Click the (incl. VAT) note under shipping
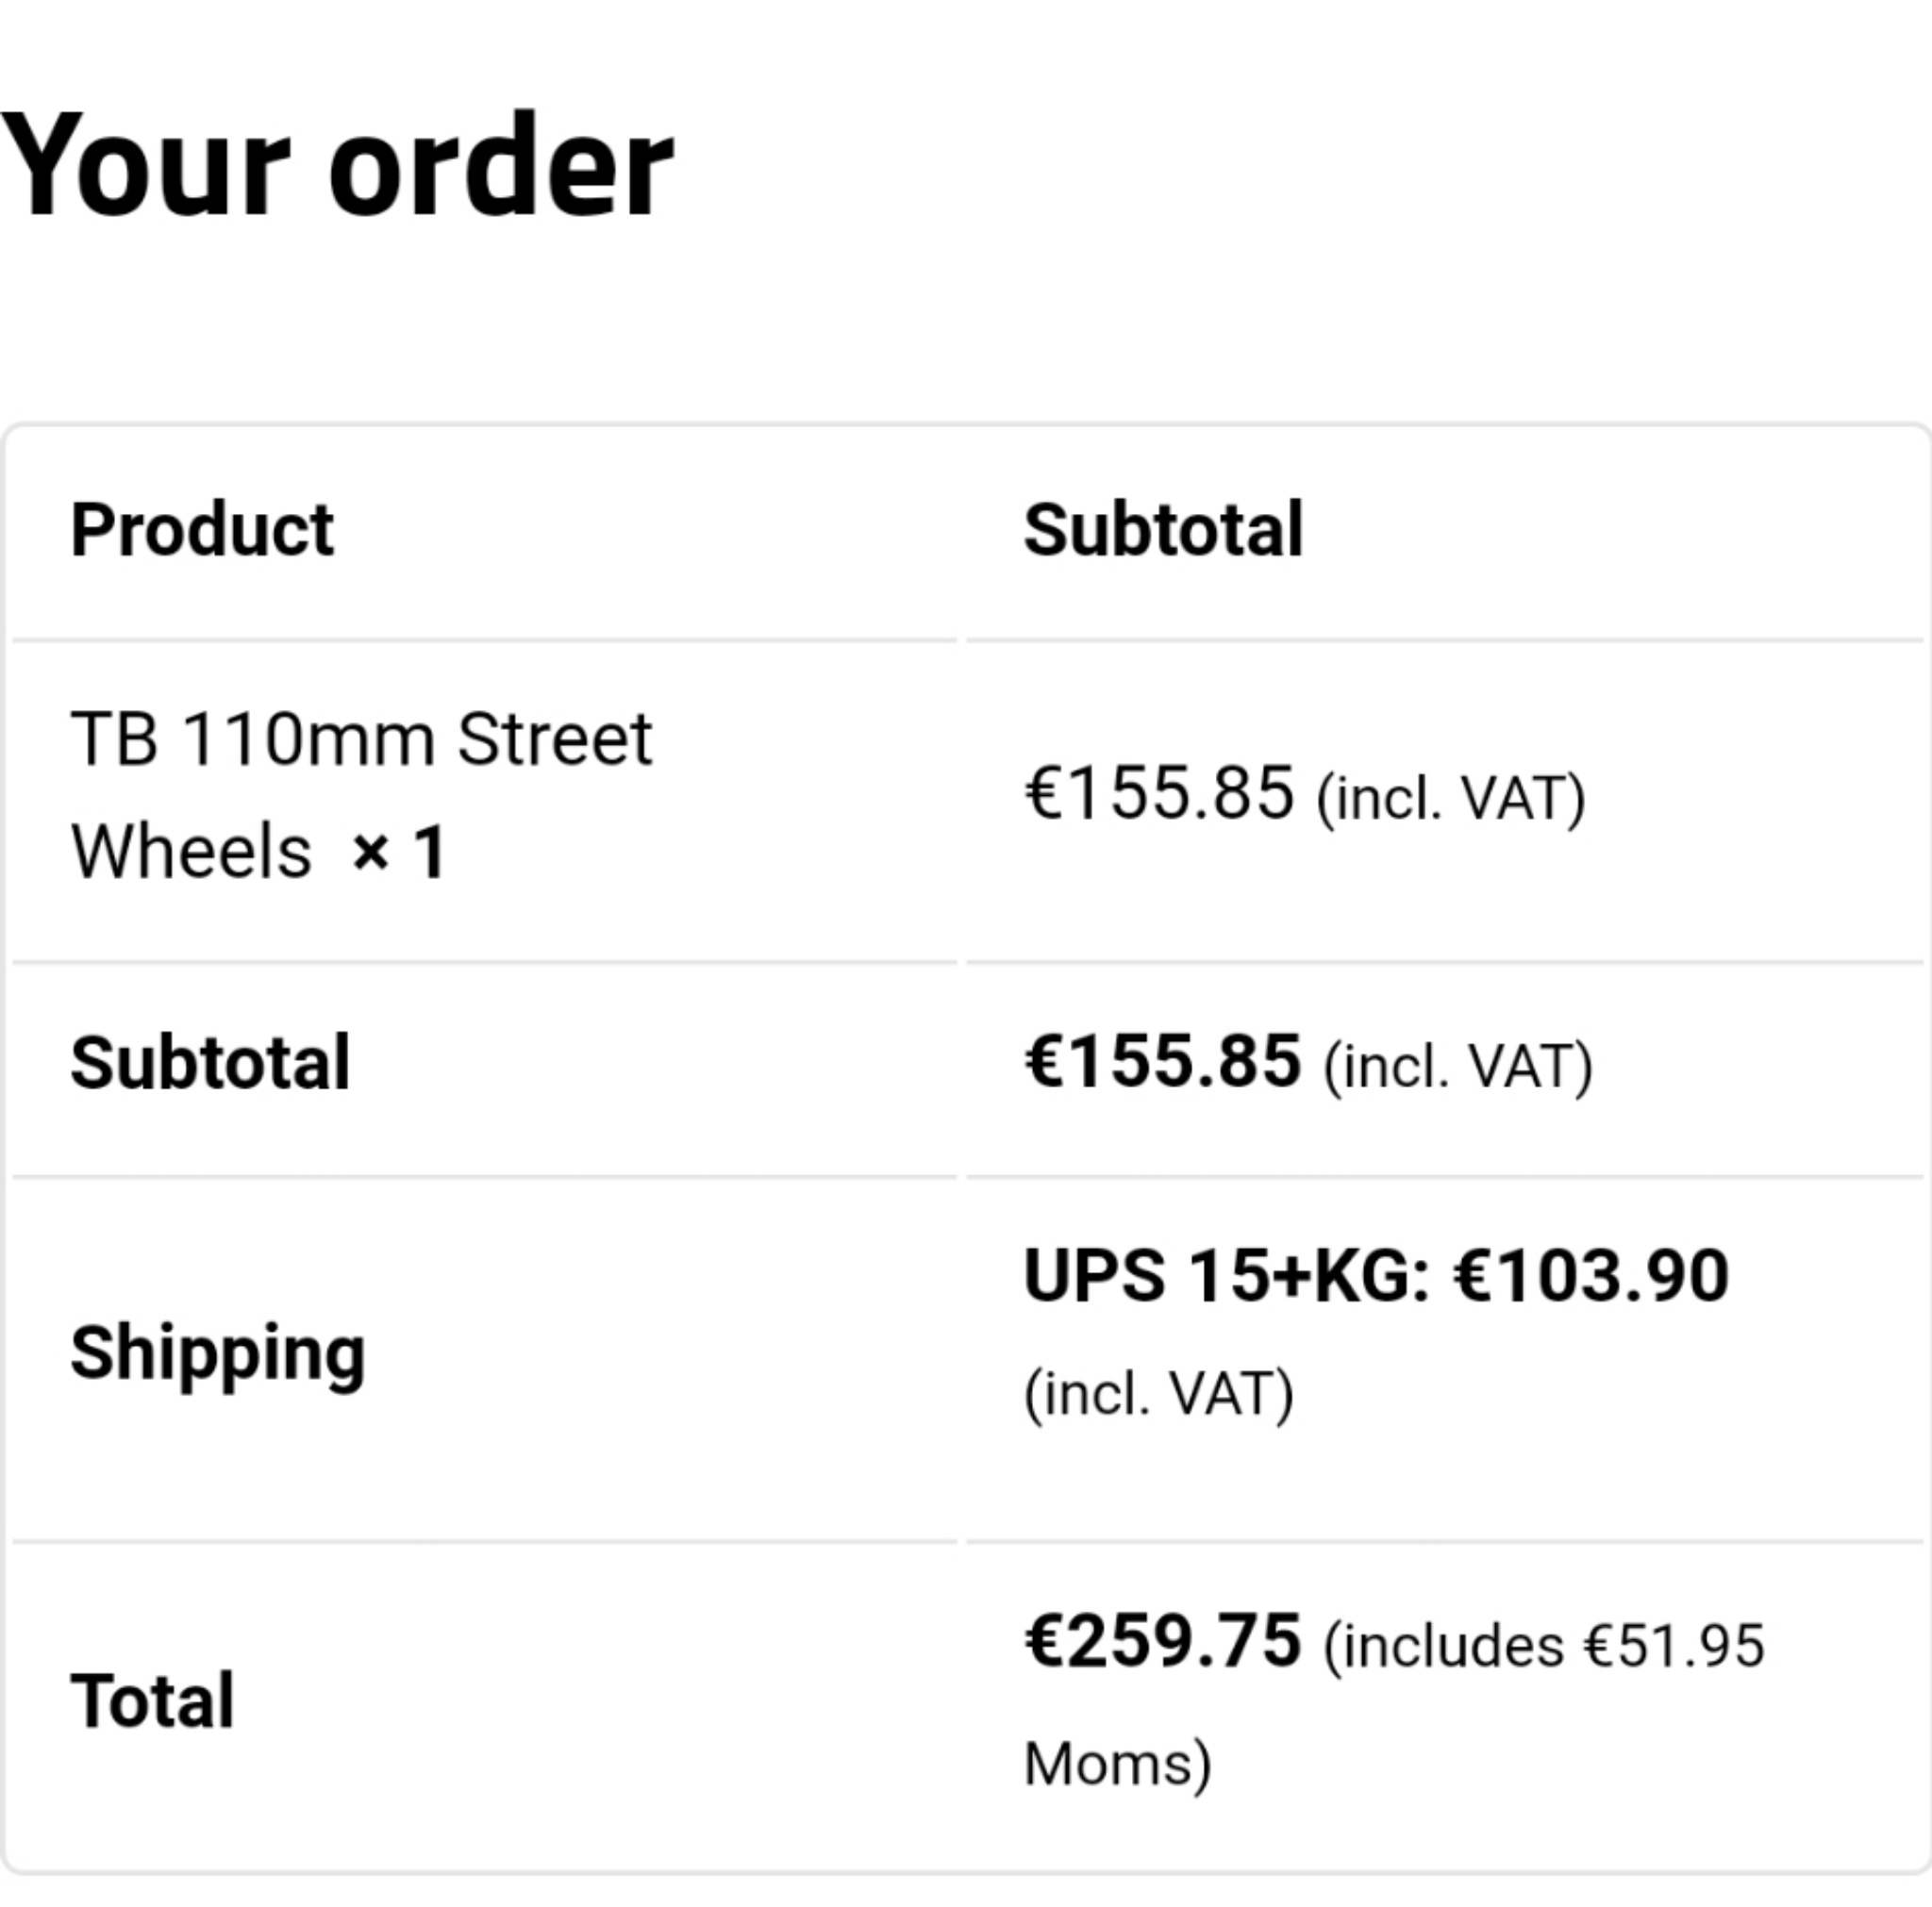 point(1159,1394)
